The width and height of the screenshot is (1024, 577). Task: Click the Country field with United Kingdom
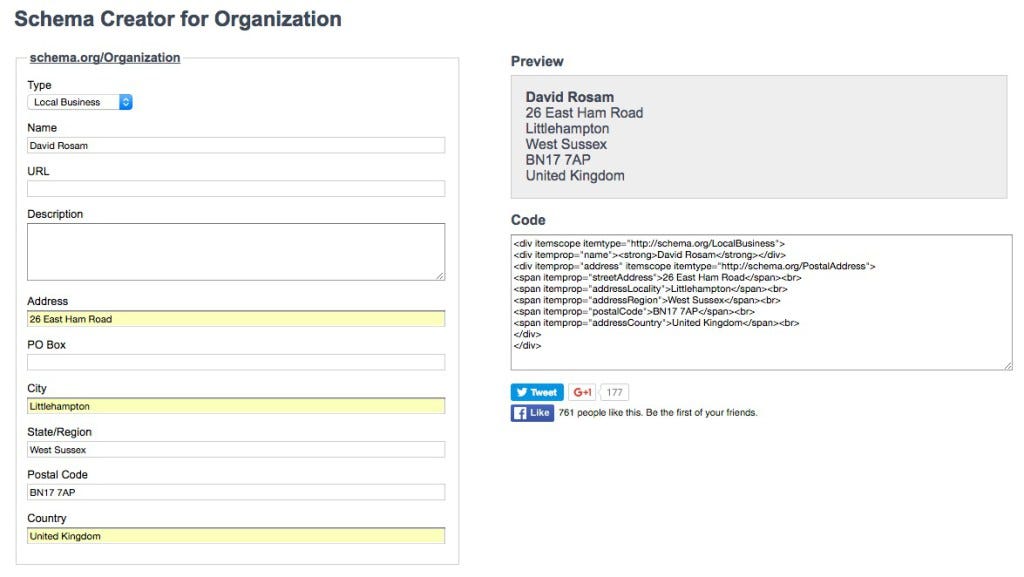click(236, 536)
